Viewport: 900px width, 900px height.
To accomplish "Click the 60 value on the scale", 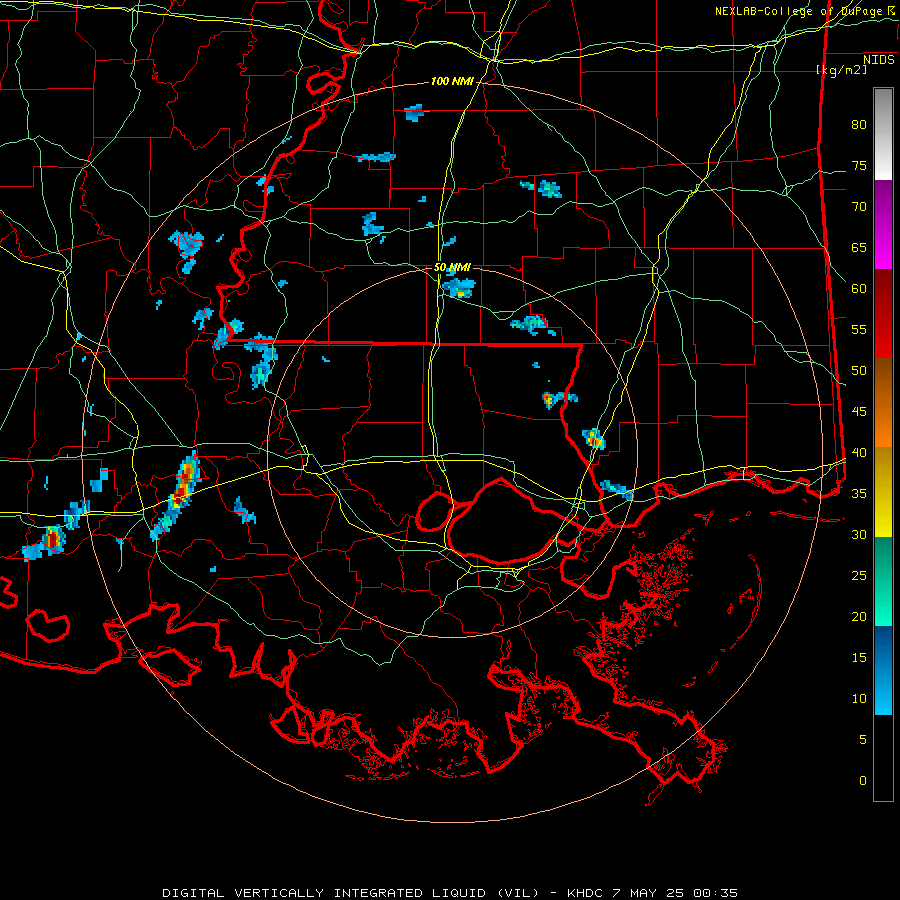I will pyautogui.click(x=859, y=289).
